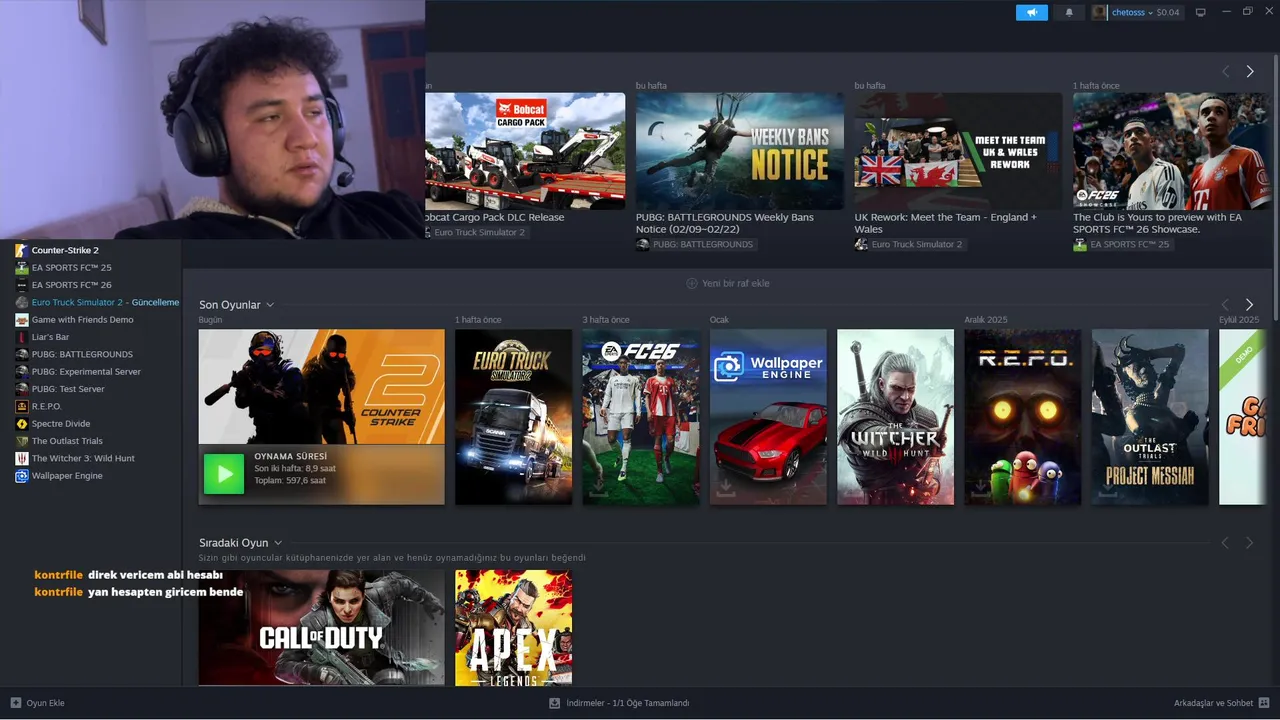Open the Apex Legends recommendation card

tap(513, 628)
